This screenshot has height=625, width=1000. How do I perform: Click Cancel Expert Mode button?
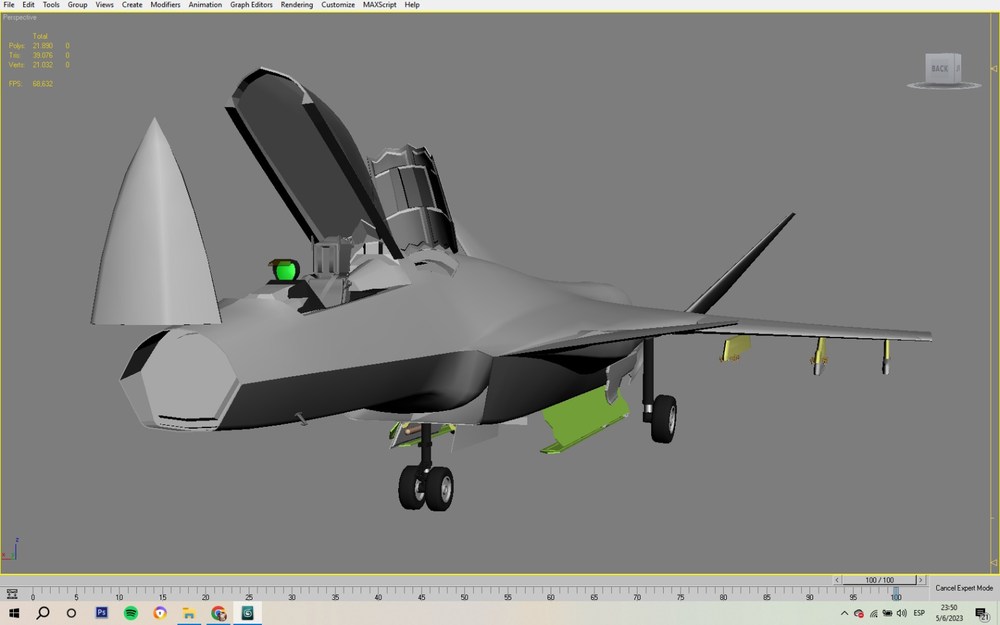[x=964, y=588]
